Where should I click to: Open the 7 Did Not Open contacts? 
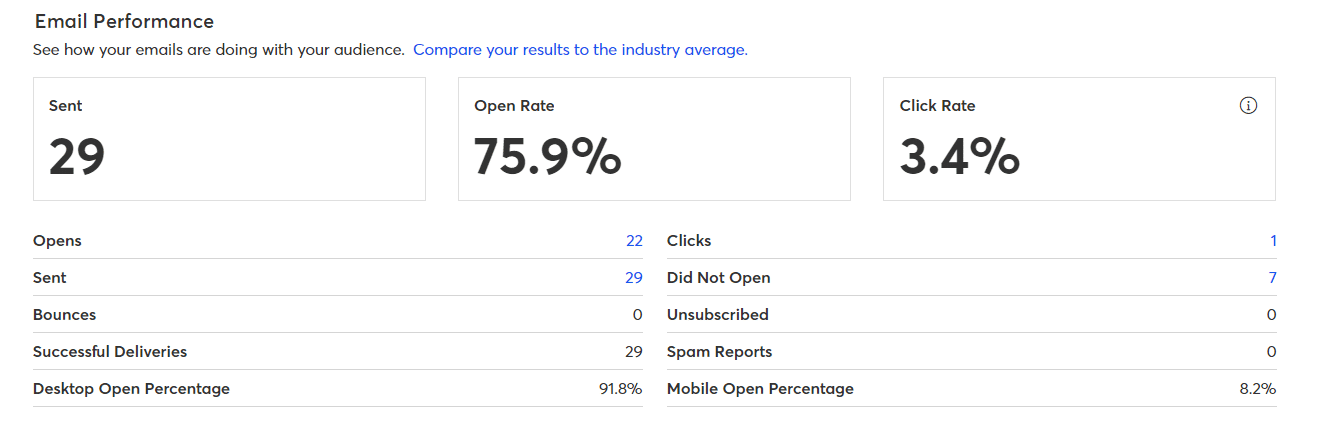(x=1272, y=278)
